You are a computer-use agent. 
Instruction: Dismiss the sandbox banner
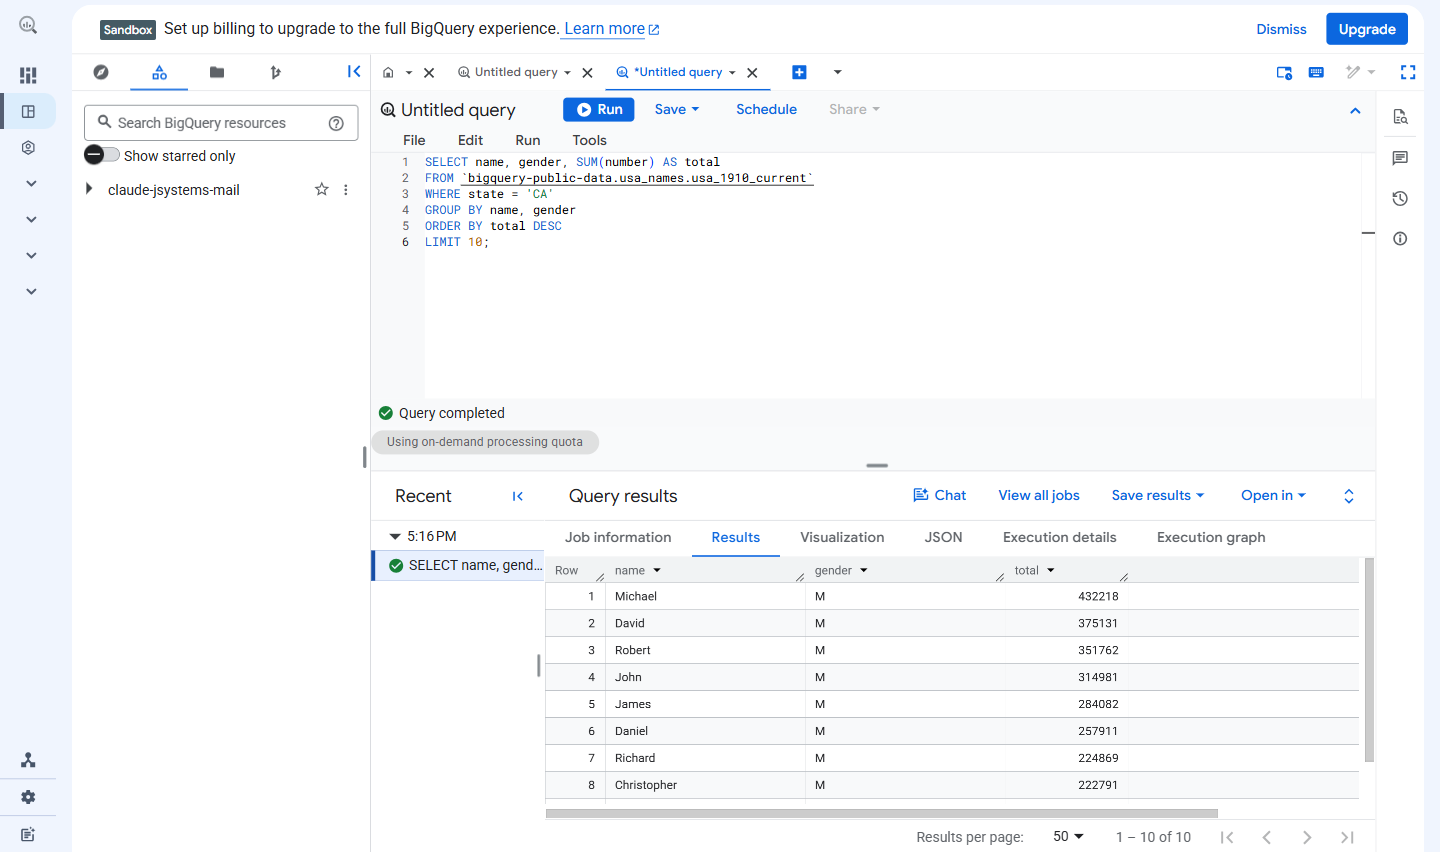1281,29
